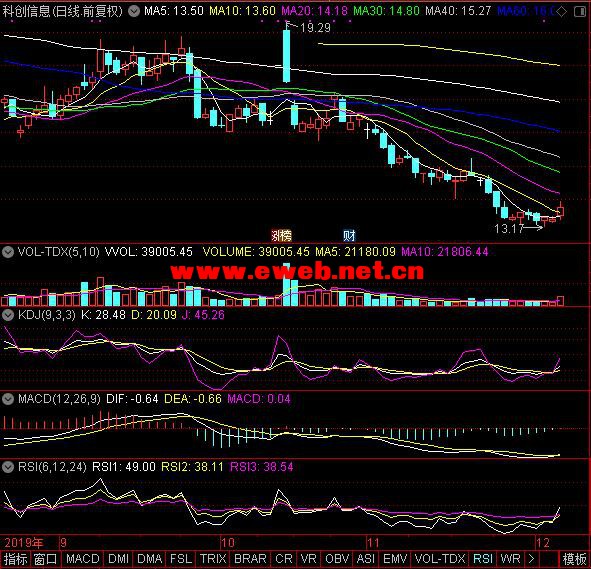Select the TRIX indicator tab

tap(213, 558)
